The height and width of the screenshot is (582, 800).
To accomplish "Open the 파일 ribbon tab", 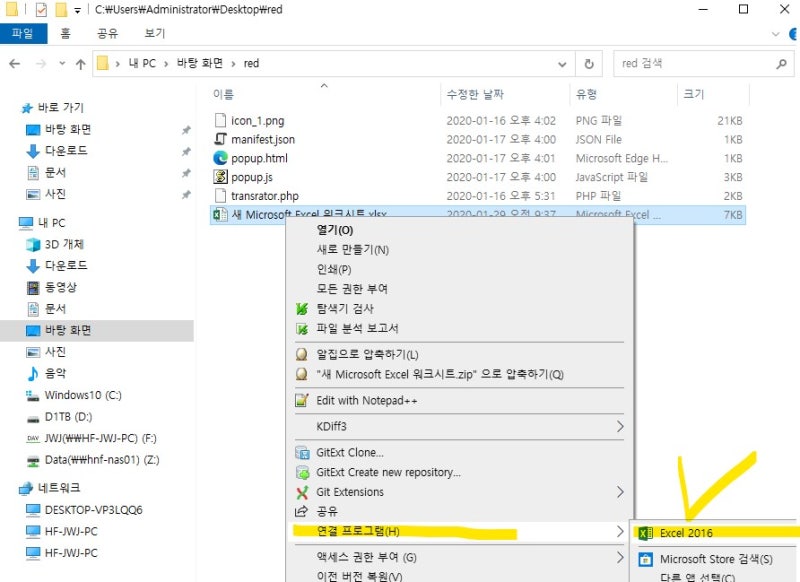I will 23,34.
